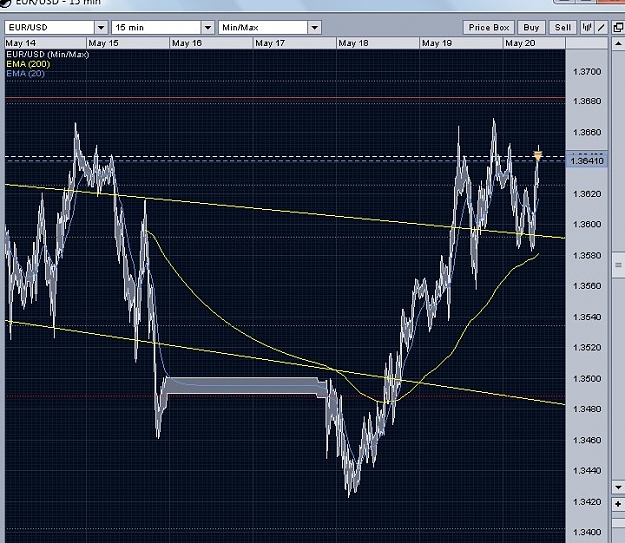The width and height of the screenshot is (625, 543).
Task: Click the EMA (20) legend label
Action: (x=26, y=73)
